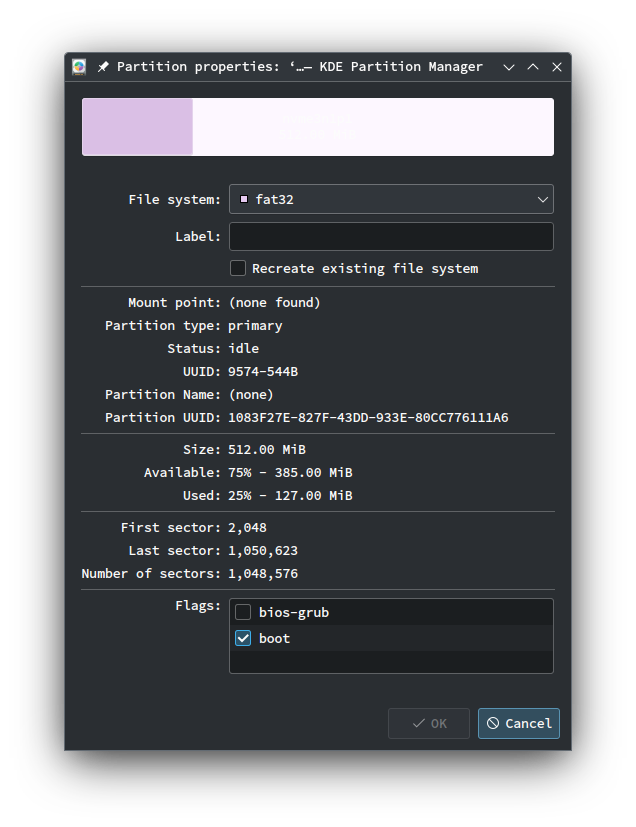Screen dimensions: 636x827
Task: Check the bios-grub flag
Action: pyautogui.click(x=243, y=612)
